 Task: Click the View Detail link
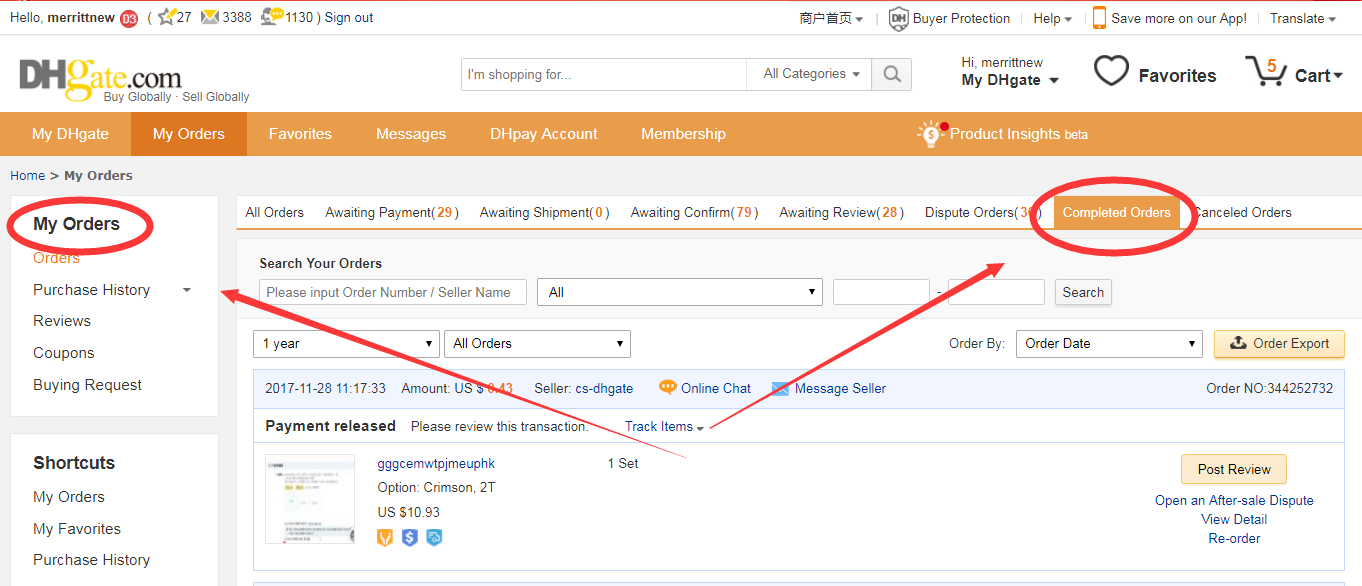click(x=1234, y=519)
